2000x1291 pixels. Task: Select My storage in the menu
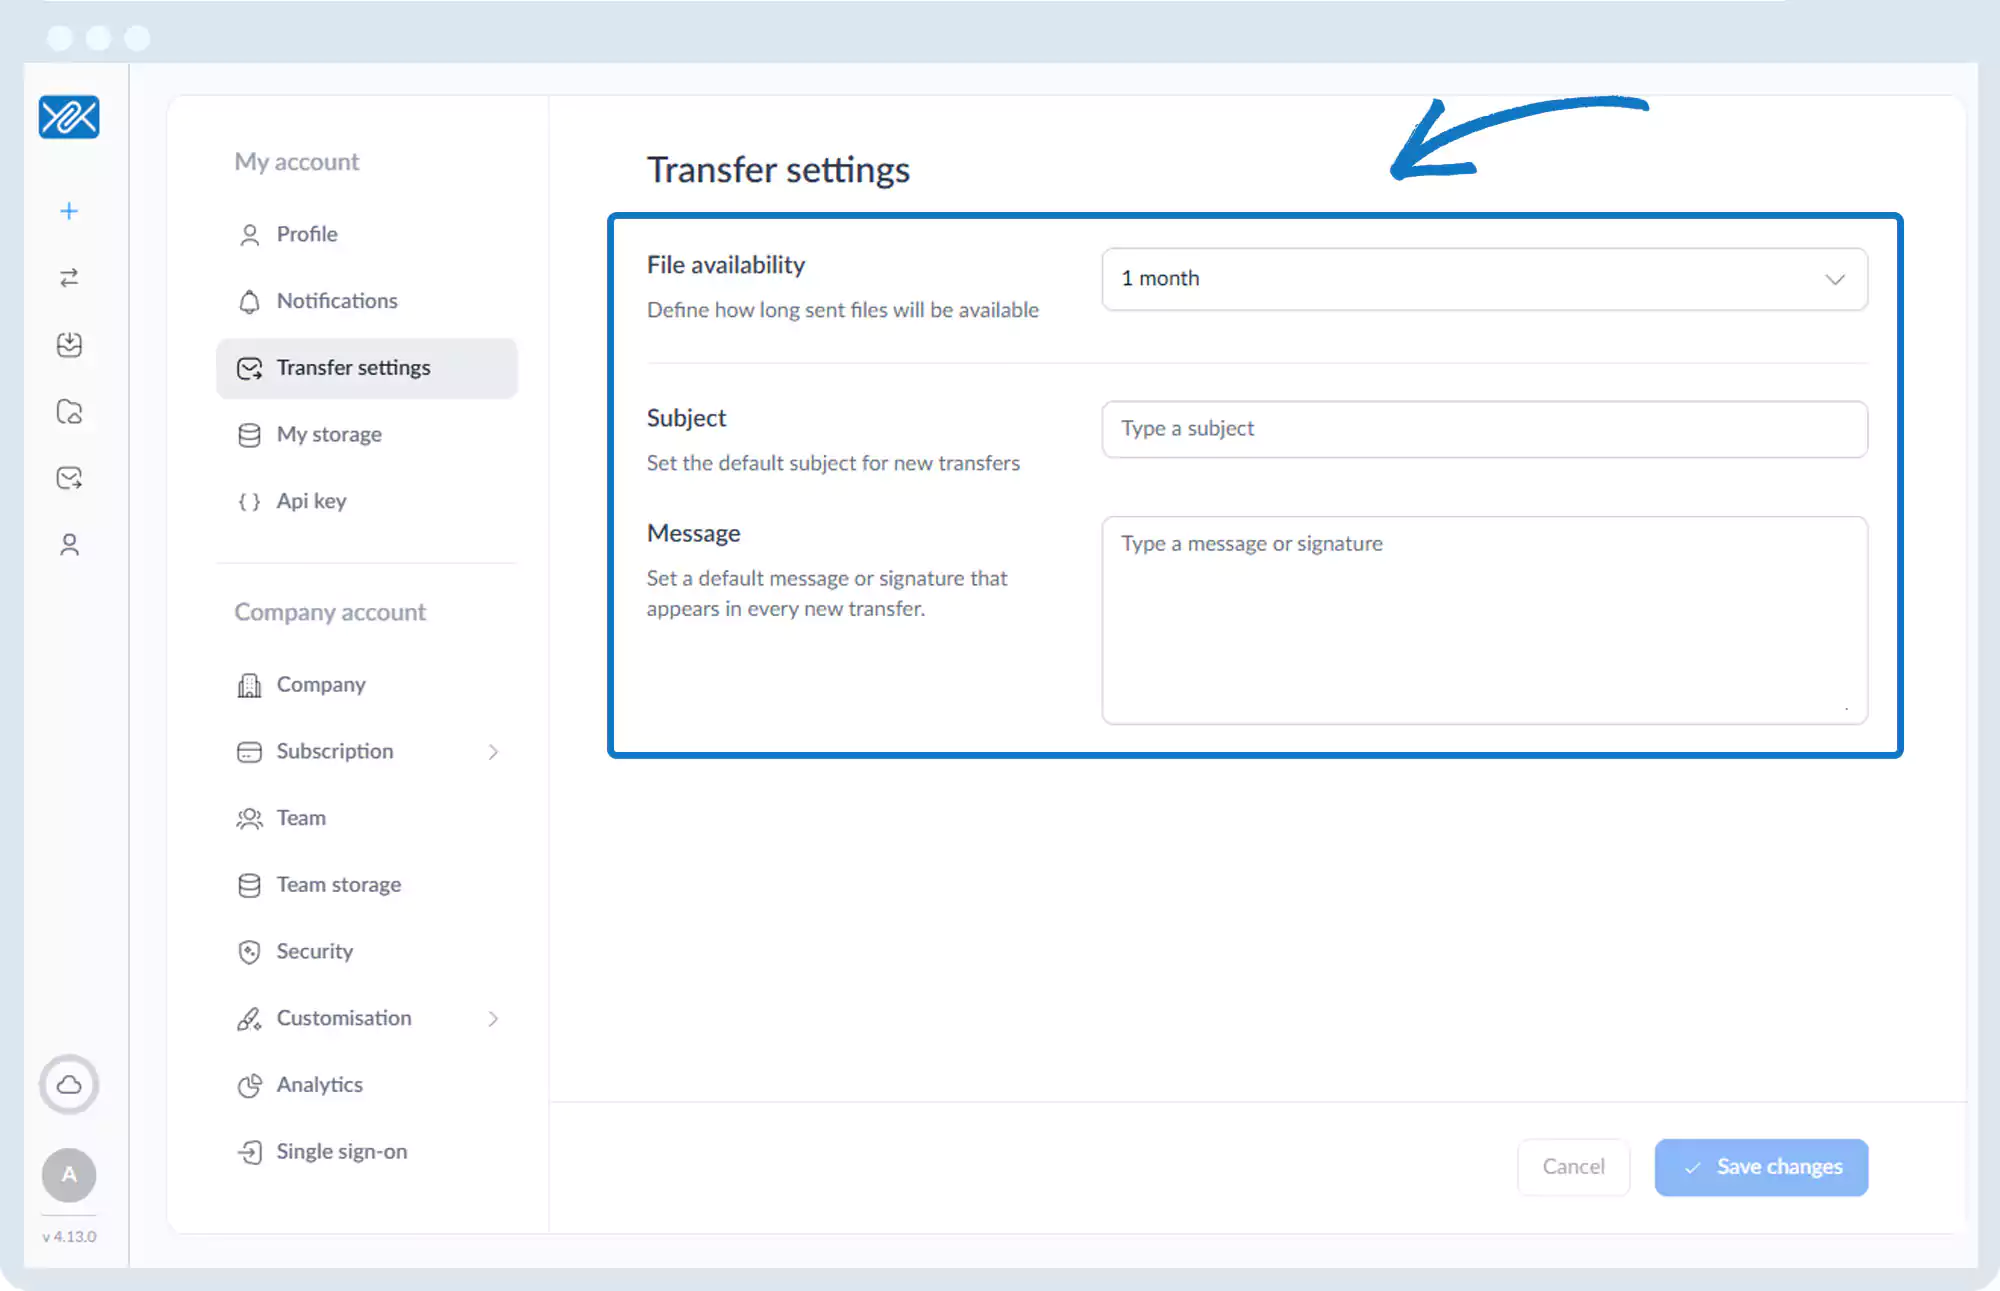[329, 435]
